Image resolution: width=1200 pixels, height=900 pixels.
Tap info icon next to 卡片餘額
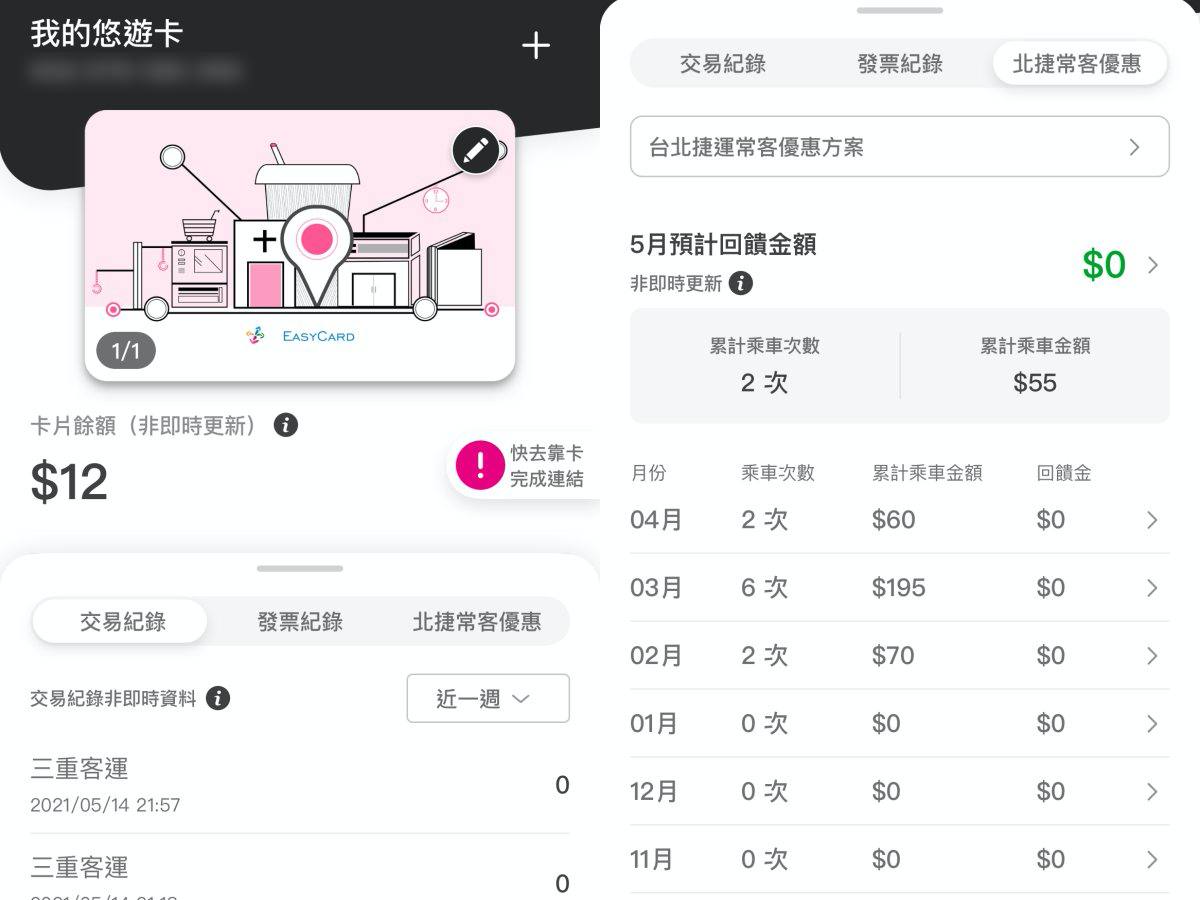point(286,425)
